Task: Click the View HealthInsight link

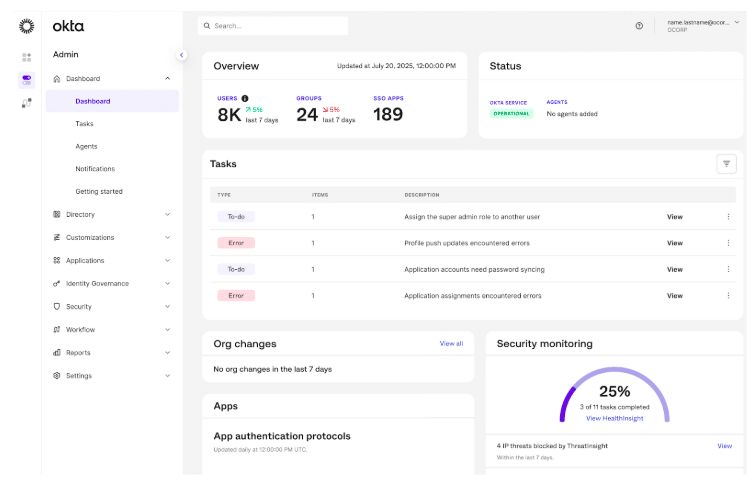Action: click(x=614, y=418)
